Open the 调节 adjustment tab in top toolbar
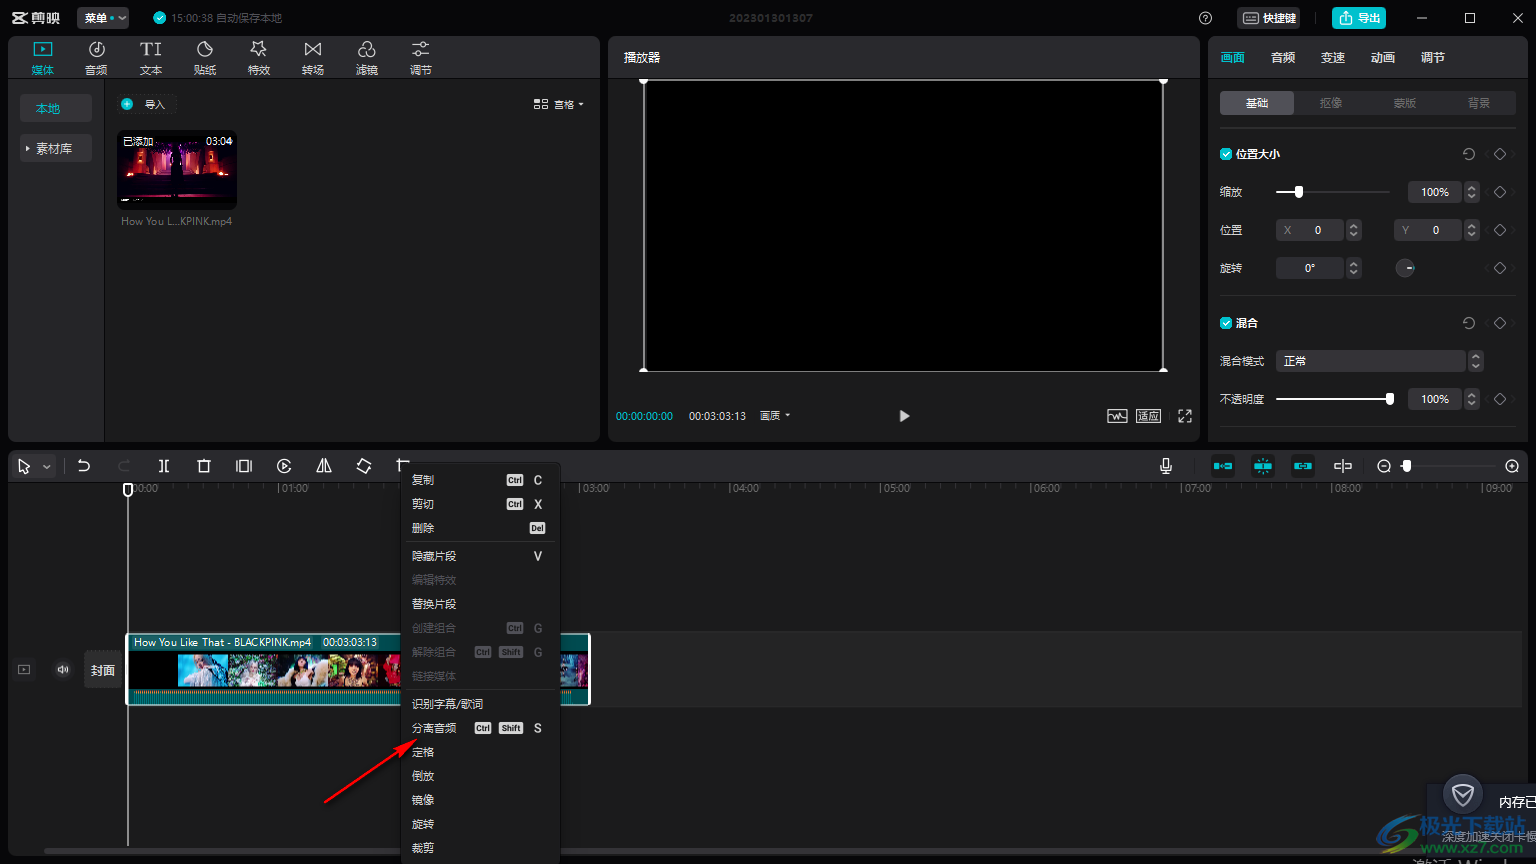1536x864 pixels. (421, 58)
